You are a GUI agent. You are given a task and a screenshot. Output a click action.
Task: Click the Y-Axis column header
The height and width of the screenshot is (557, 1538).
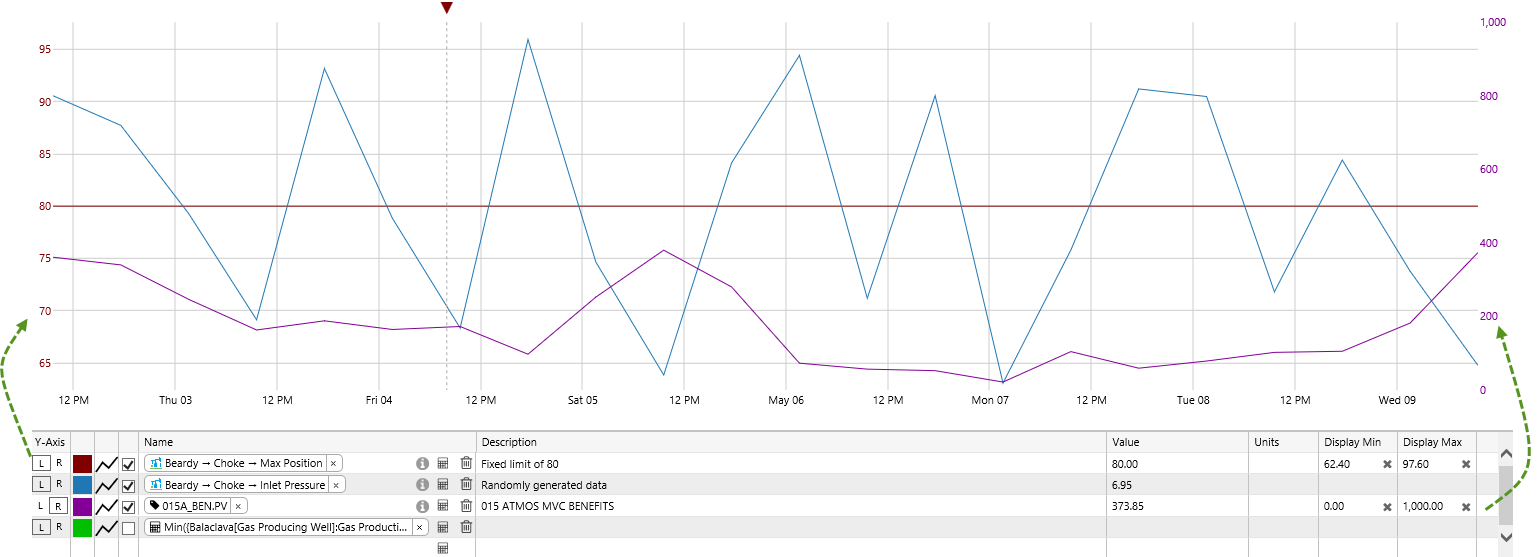pos(49,442)
